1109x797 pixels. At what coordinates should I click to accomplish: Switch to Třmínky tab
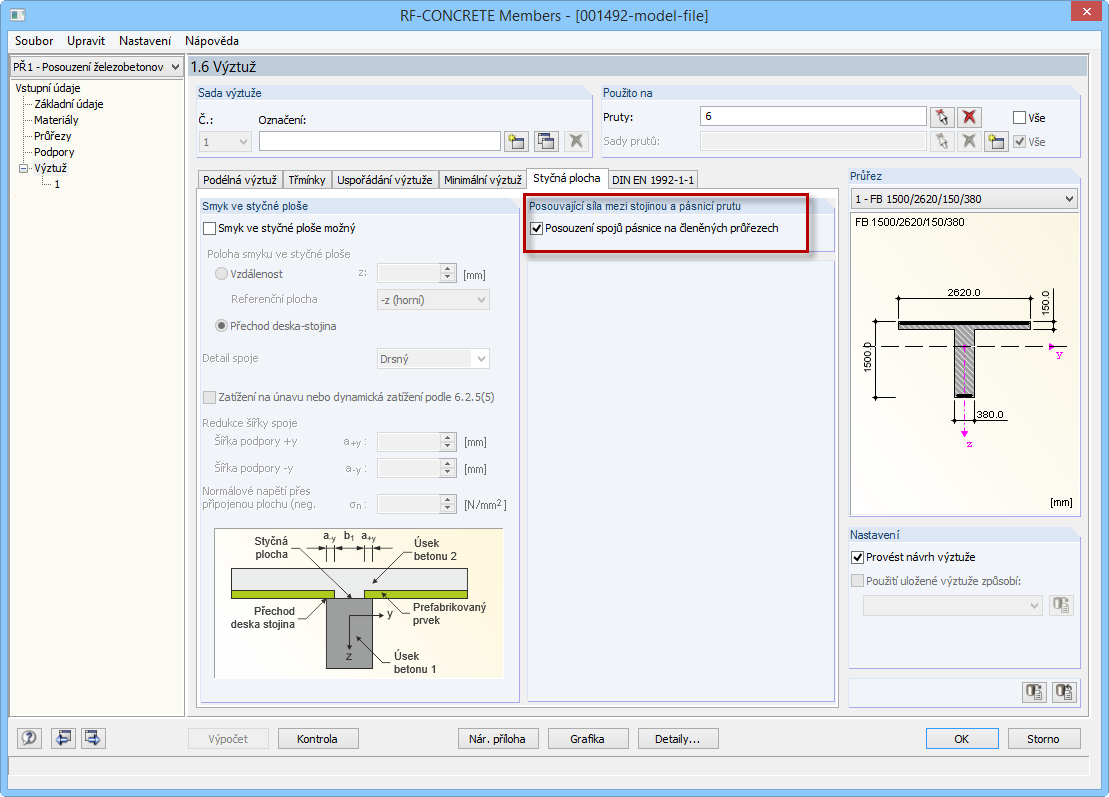307,180
